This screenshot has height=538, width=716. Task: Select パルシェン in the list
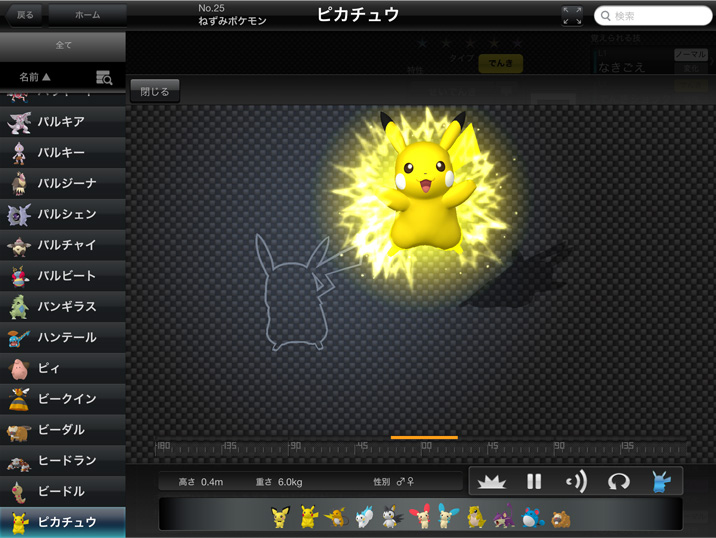click(x=63, y=214)
